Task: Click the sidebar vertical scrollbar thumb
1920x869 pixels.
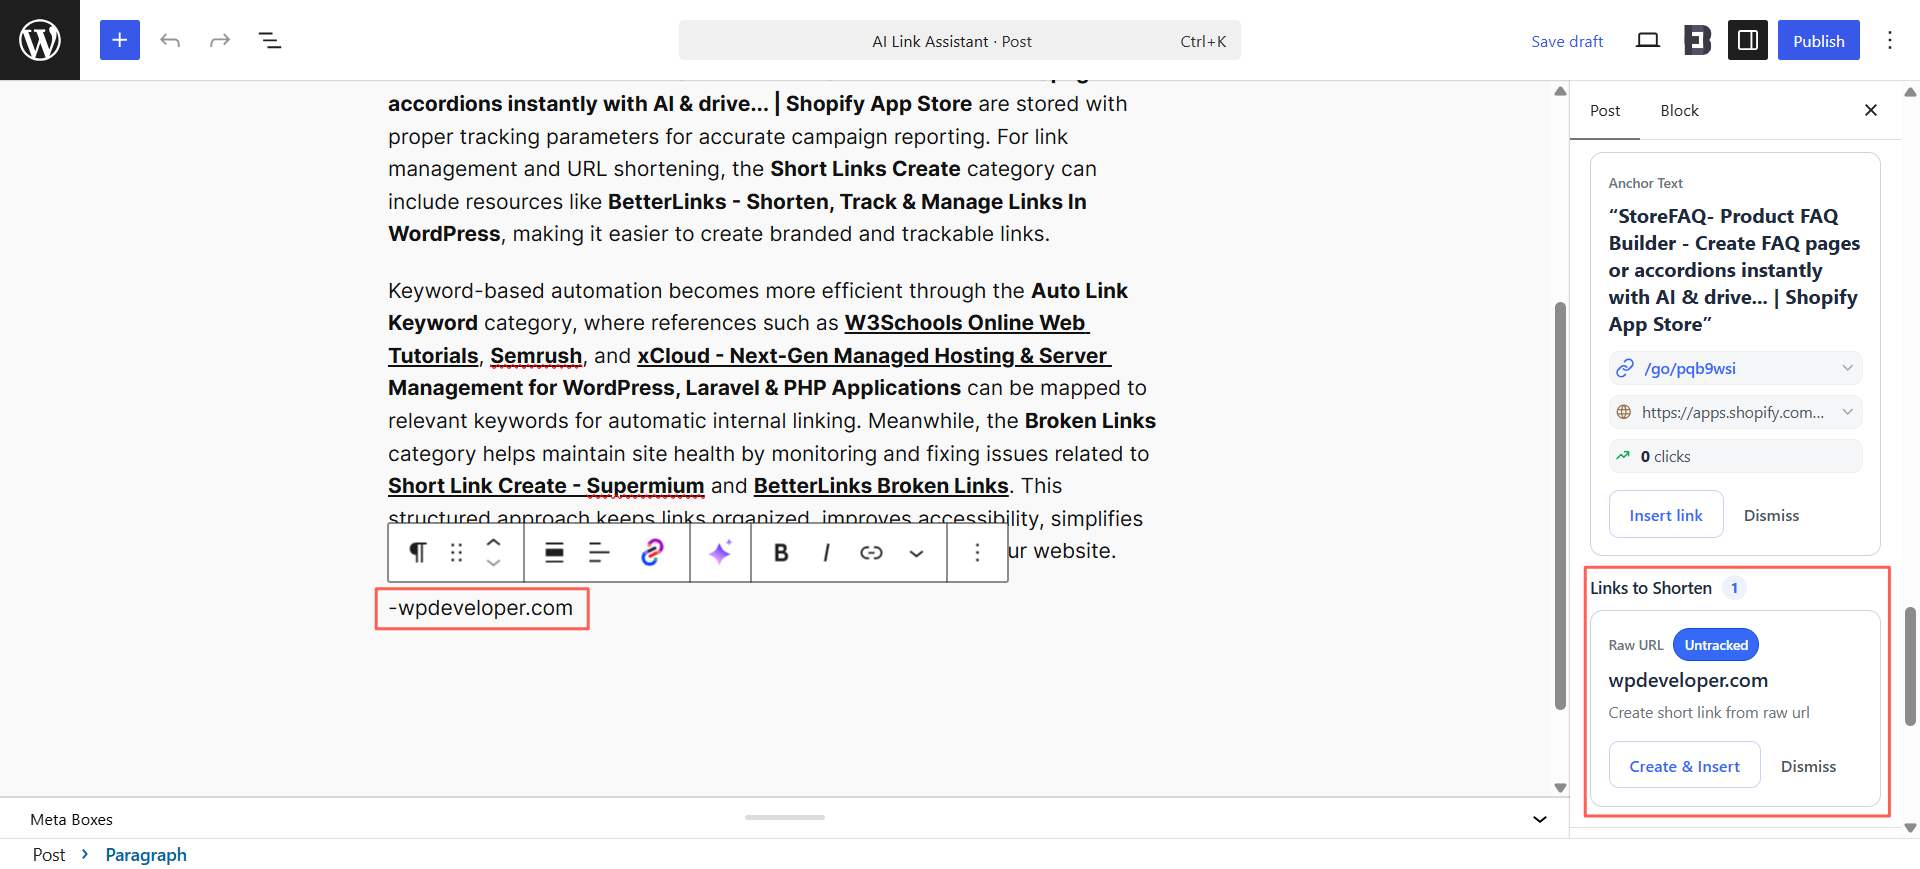Action: (1911, 665)
